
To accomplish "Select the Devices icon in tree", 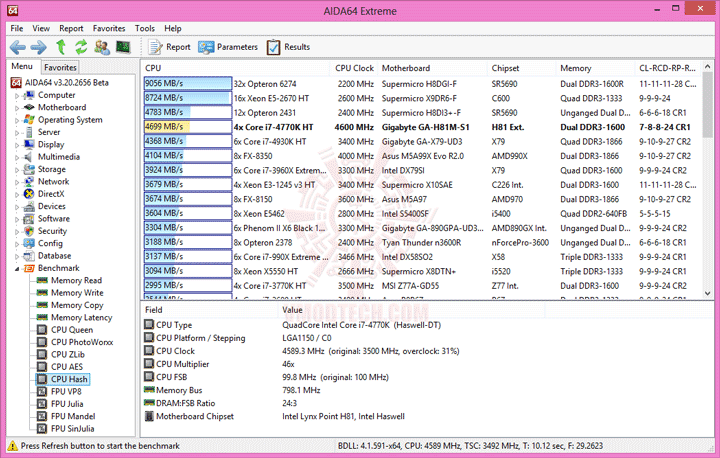I will click(x=29, y=206).
